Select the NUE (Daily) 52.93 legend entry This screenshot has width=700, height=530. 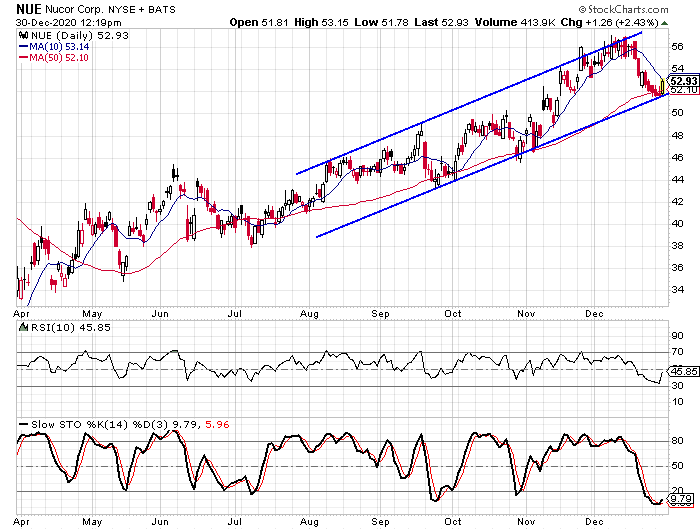coord(79,35)
